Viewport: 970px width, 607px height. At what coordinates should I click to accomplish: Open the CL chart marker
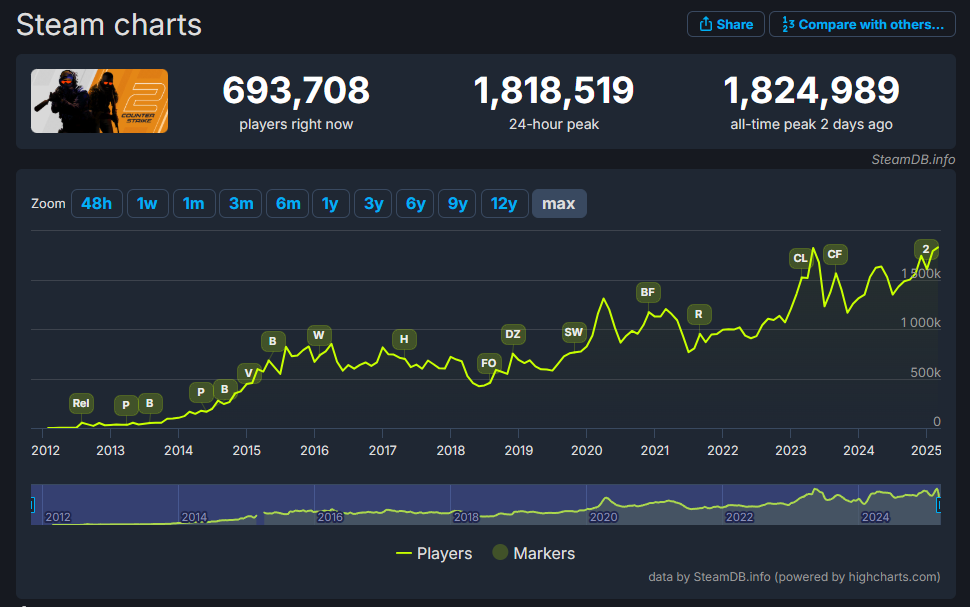coord(800,258)
